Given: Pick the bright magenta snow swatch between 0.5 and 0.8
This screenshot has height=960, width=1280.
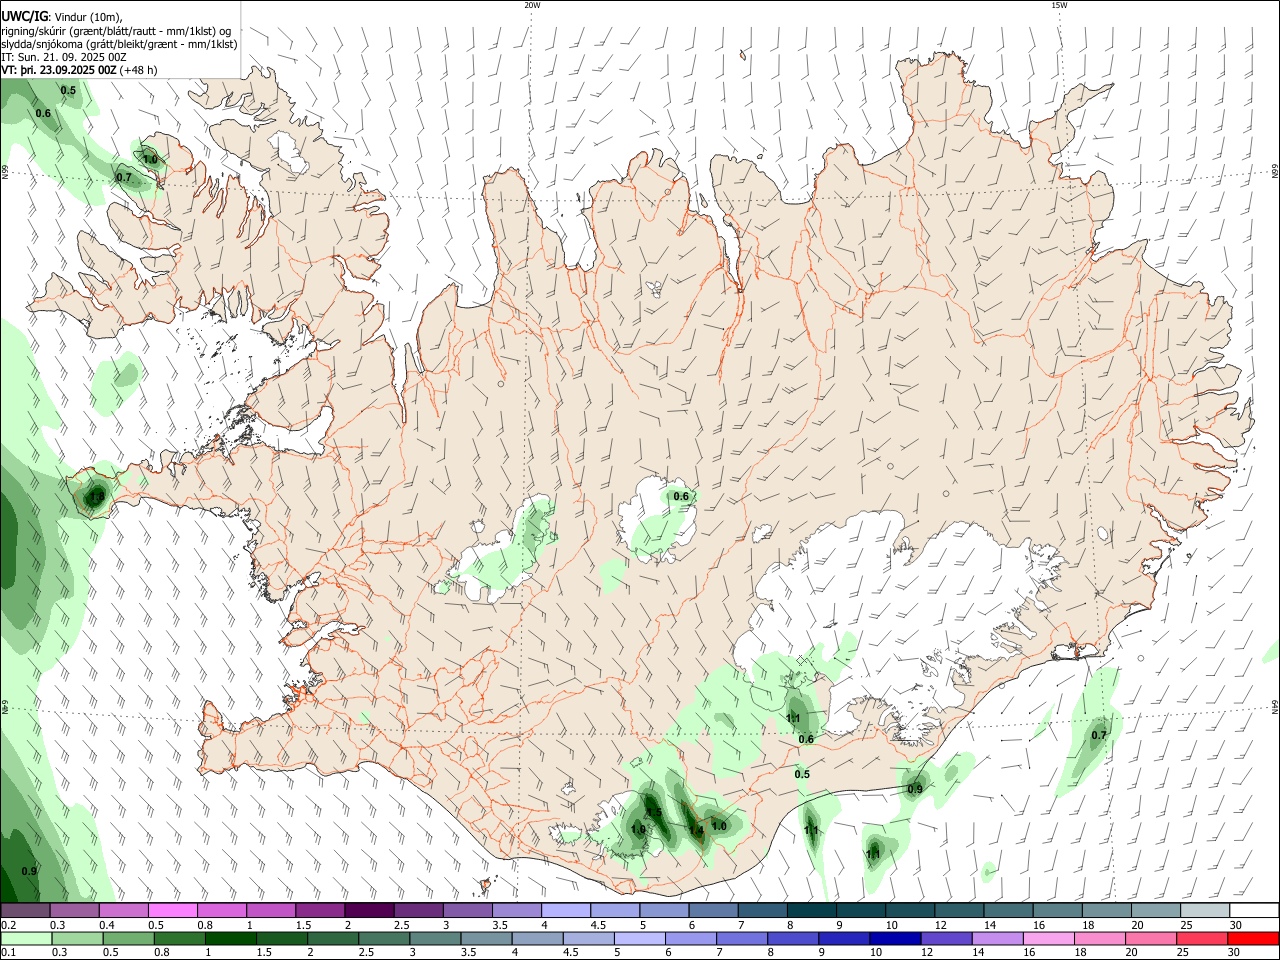Looking at the screenshot, I should [x=172, y=911].
